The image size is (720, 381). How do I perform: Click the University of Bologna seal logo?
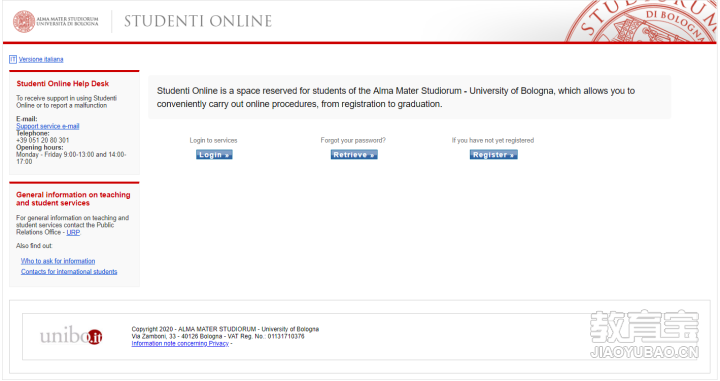(24, 21)
